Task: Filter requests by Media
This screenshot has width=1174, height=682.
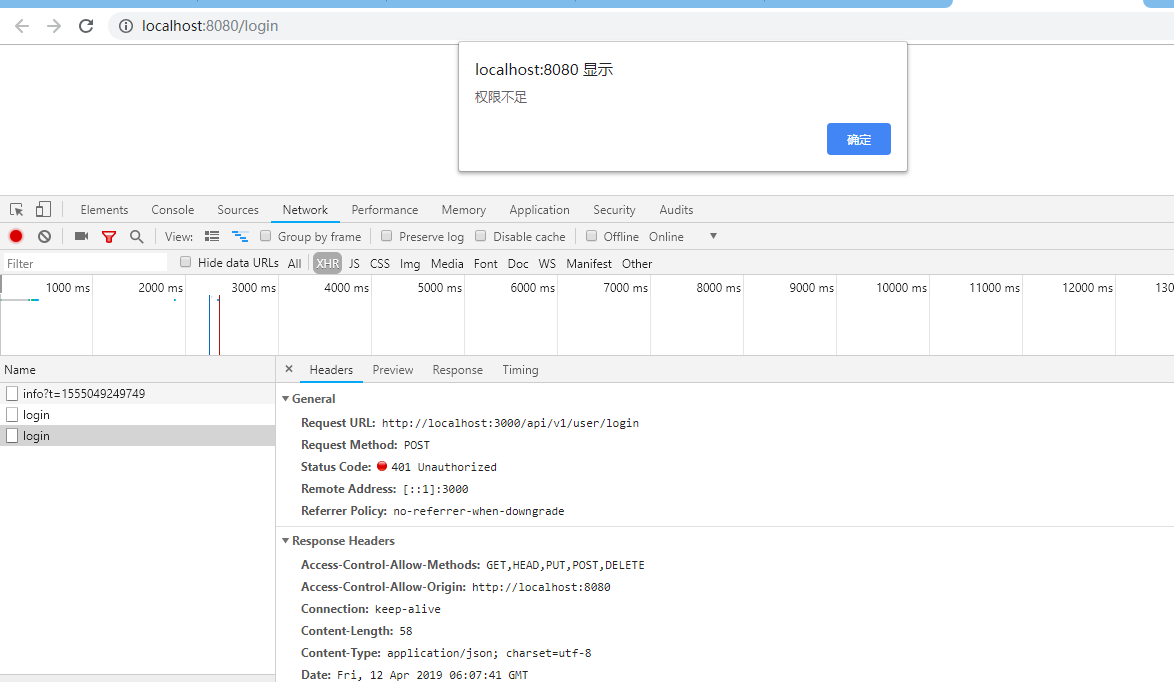Action: click(x=447, y=264)
